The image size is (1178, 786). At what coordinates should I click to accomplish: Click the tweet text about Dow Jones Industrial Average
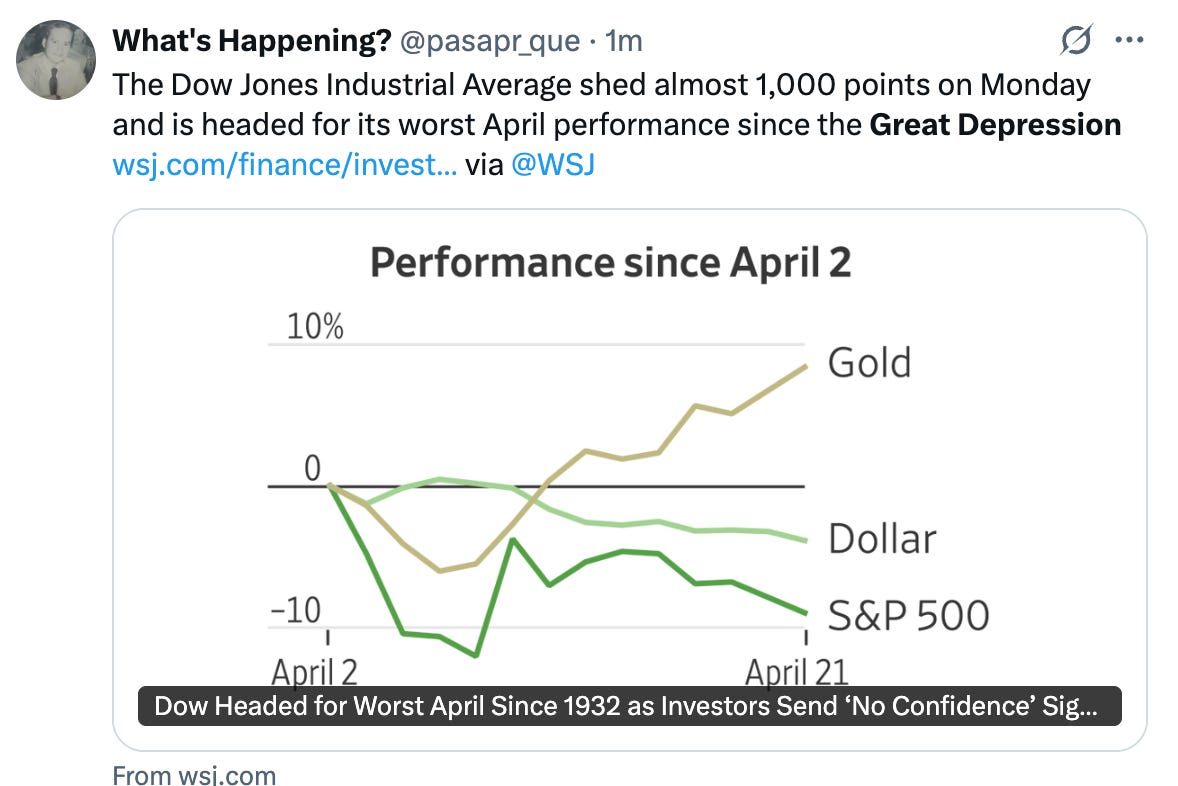616,105
